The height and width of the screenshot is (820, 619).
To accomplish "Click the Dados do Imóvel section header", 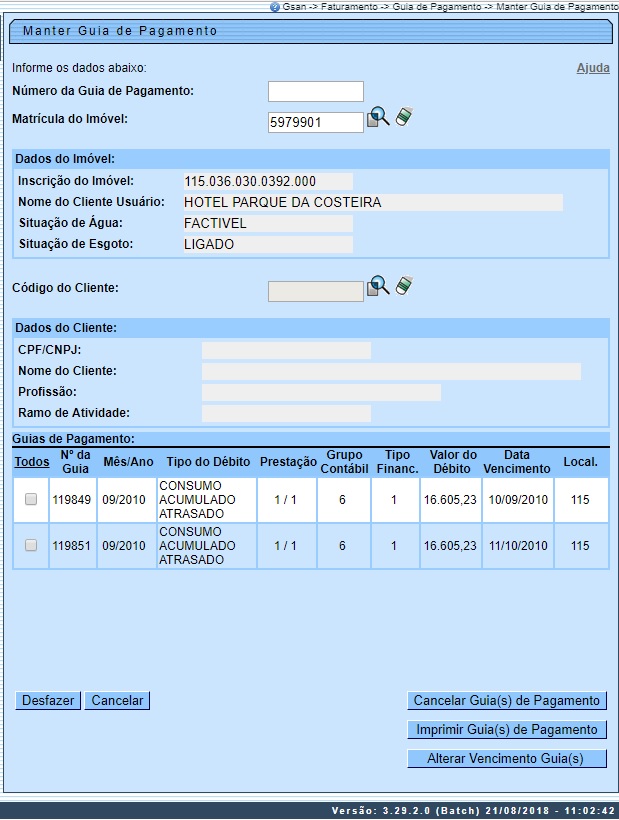I will [x=65, y=159].
